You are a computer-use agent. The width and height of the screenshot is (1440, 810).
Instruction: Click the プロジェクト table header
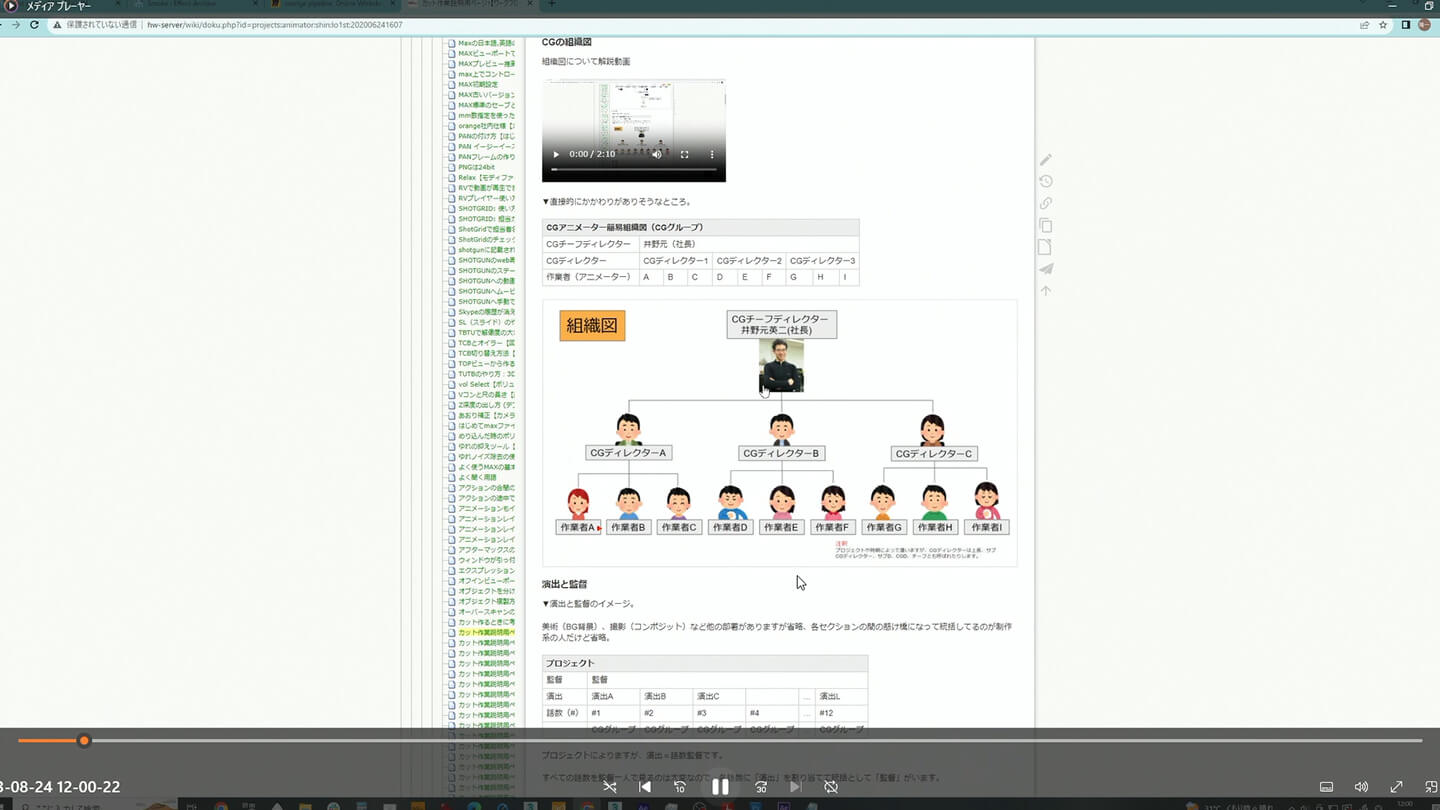705,663
